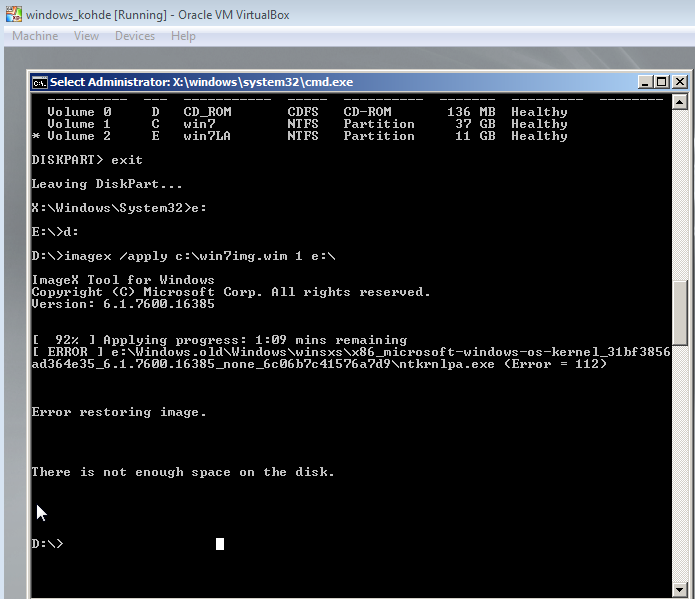Image resolution: width=695 pixels, height=599 pixels.
Task: Open the Machine menu
Action: point(35,36)
